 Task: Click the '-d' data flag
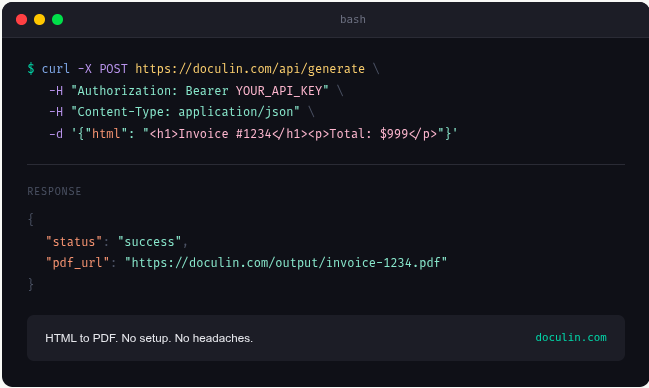click(x=56, y=134)
